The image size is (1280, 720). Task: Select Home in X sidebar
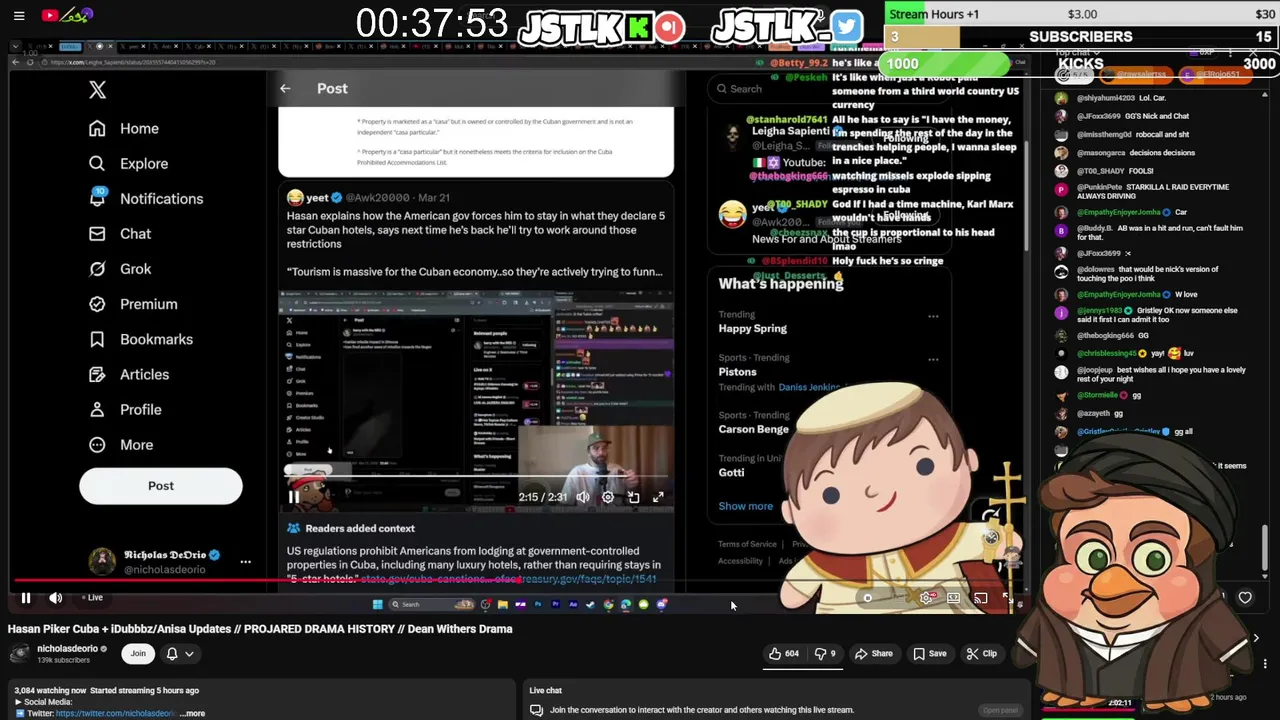click(x=124, y=129)
